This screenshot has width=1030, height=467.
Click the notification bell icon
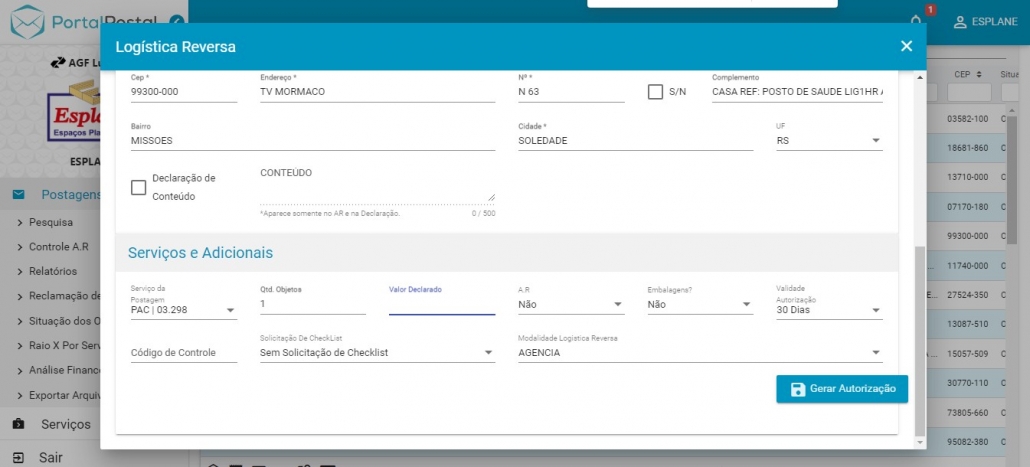click(916, 21)
